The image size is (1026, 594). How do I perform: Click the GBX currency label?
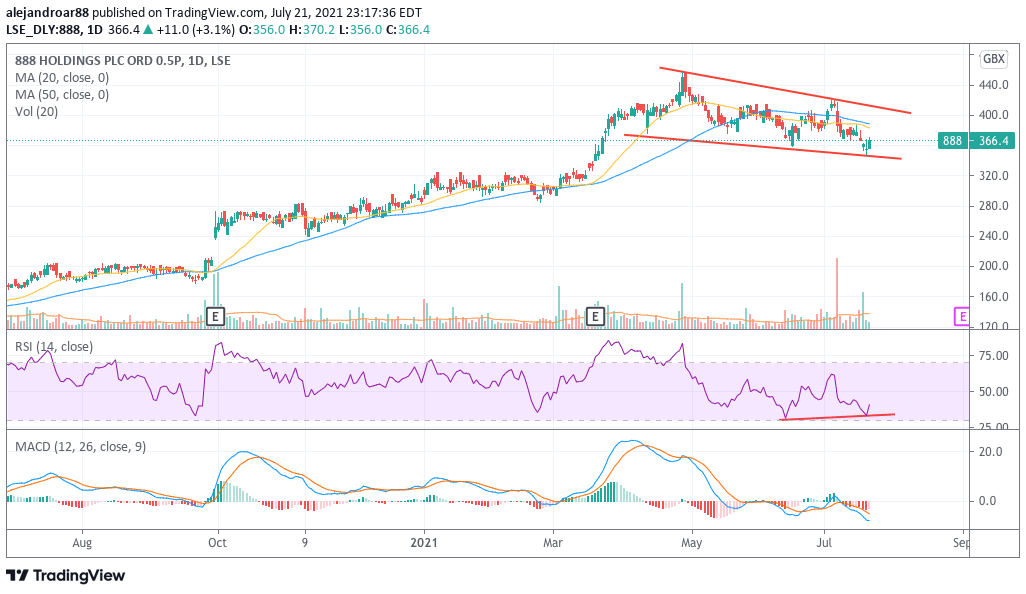[x=993, y=59]
